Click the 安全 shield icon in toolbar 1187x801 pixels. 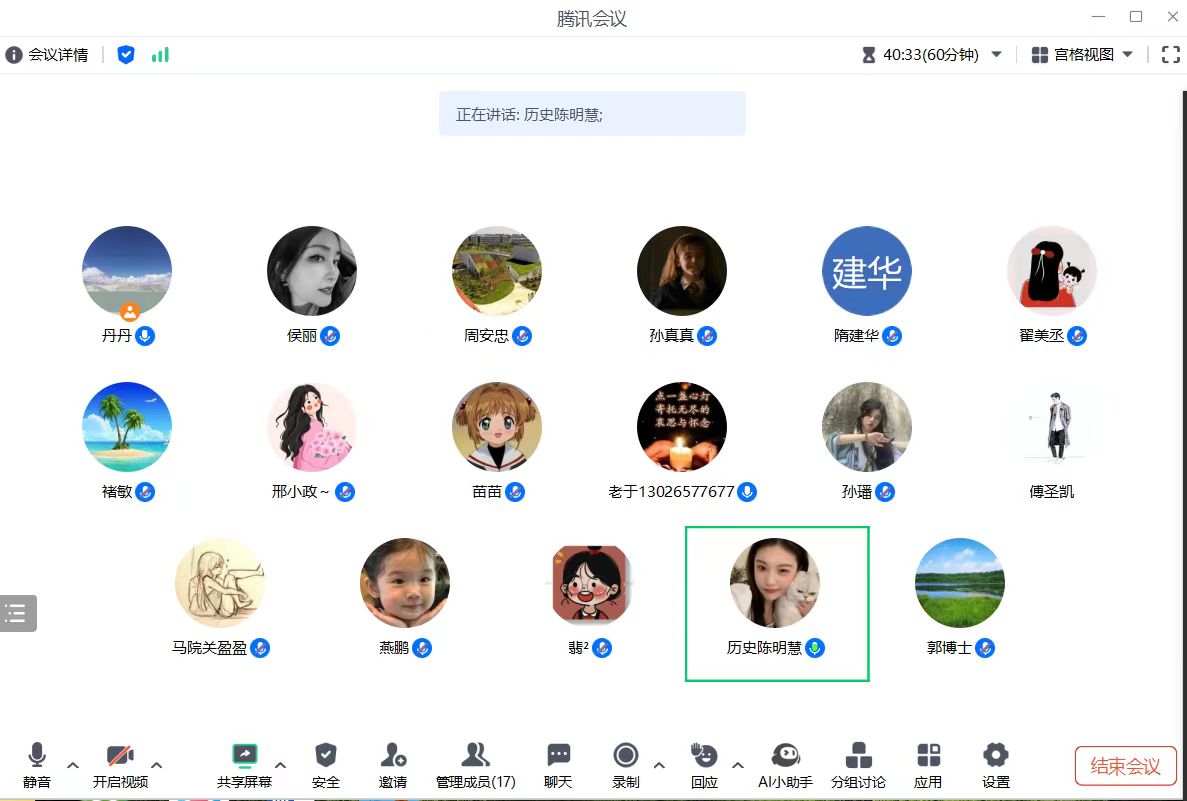pos(326,765)
